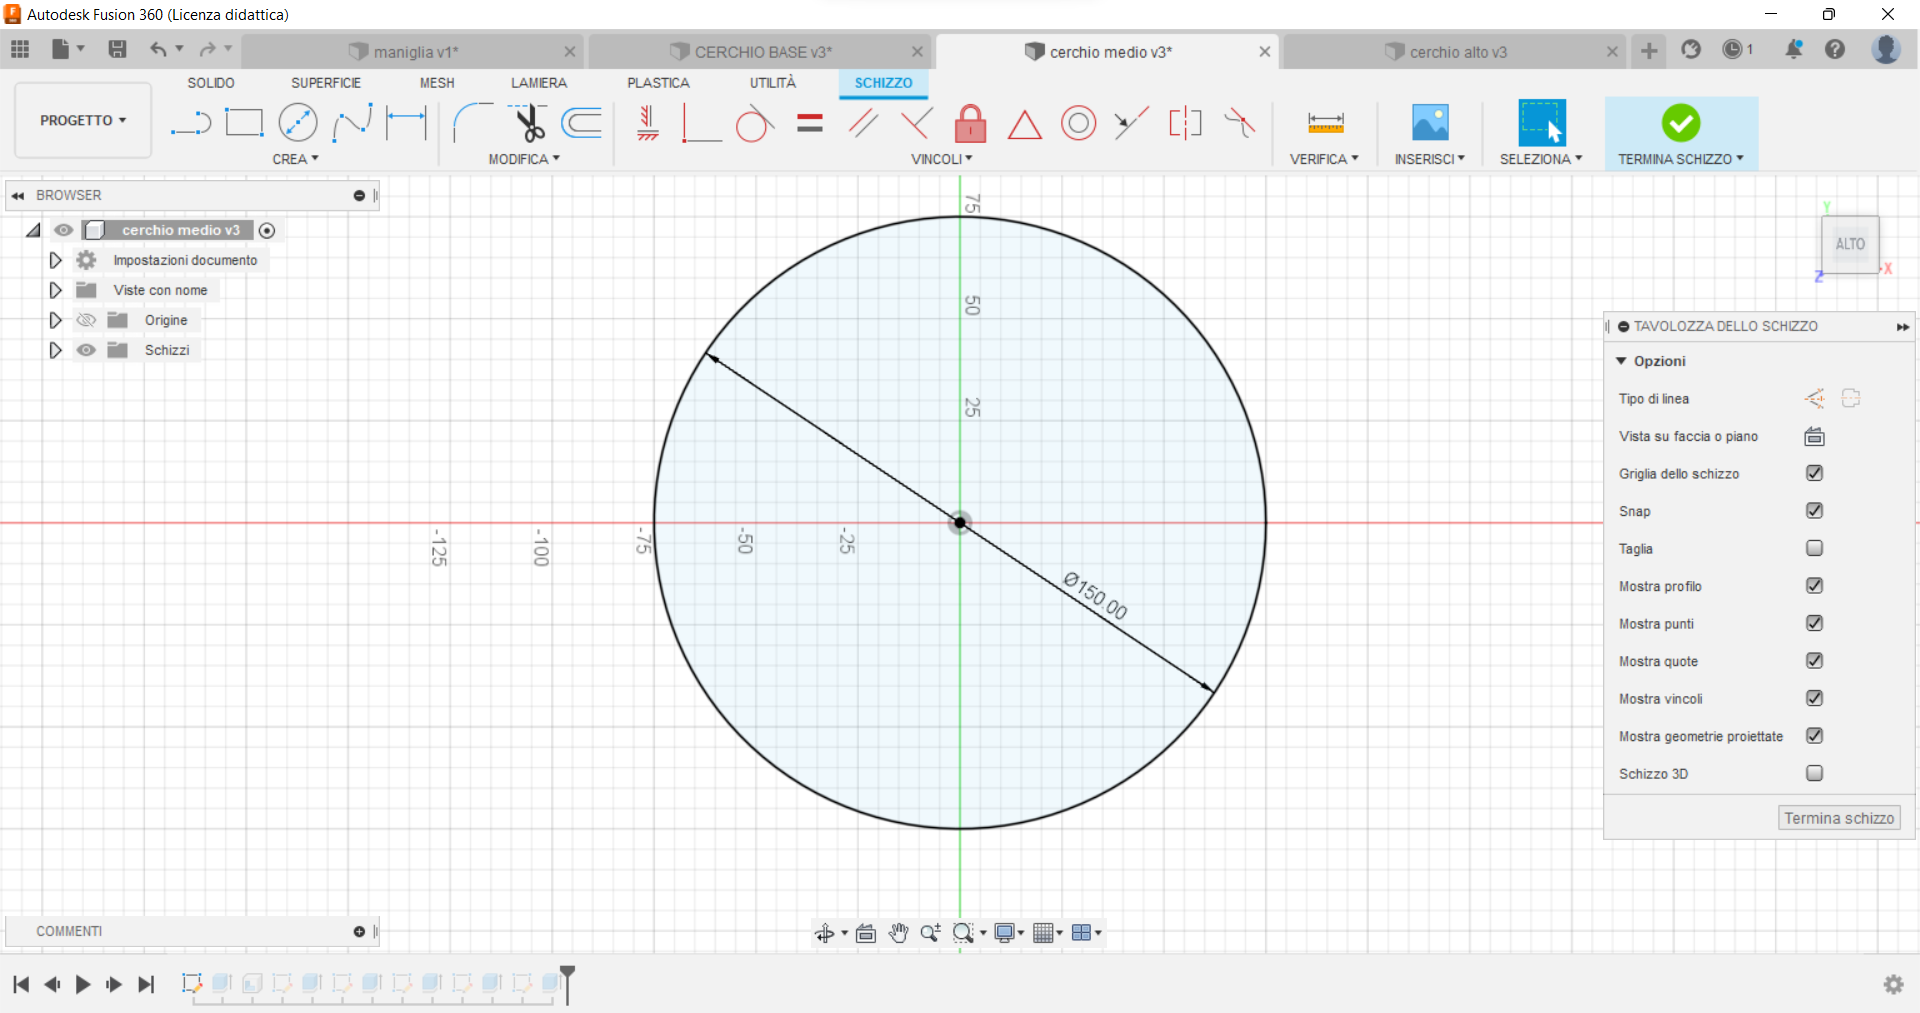Disable the Griglia dello schizzo checkbox

point(1815,473)
